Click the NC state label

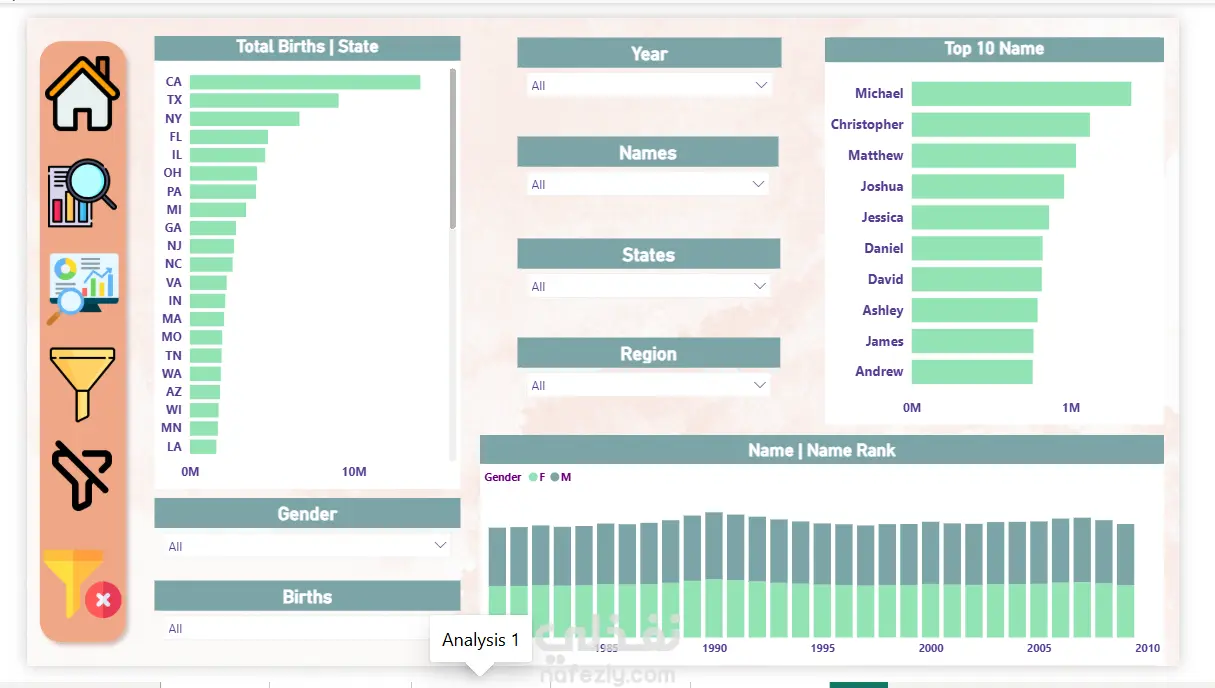(174, 264)
